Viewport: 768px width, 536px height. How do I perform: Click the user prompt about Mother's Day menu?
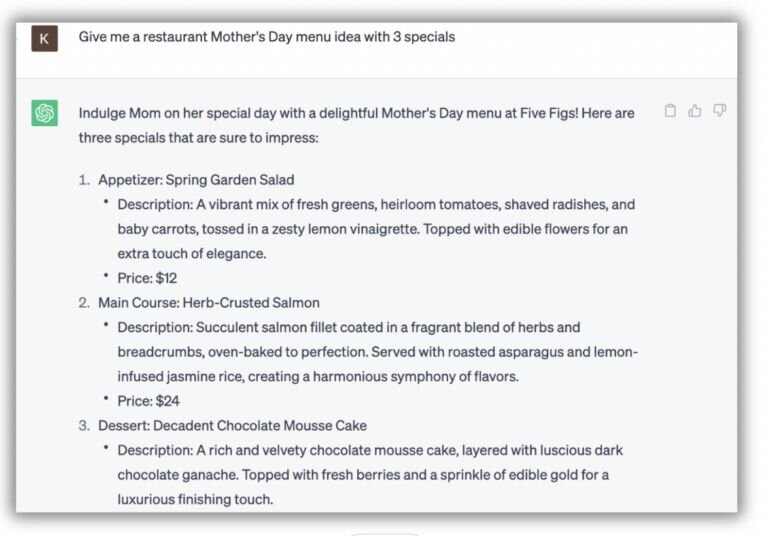click(x=267, y=37)
